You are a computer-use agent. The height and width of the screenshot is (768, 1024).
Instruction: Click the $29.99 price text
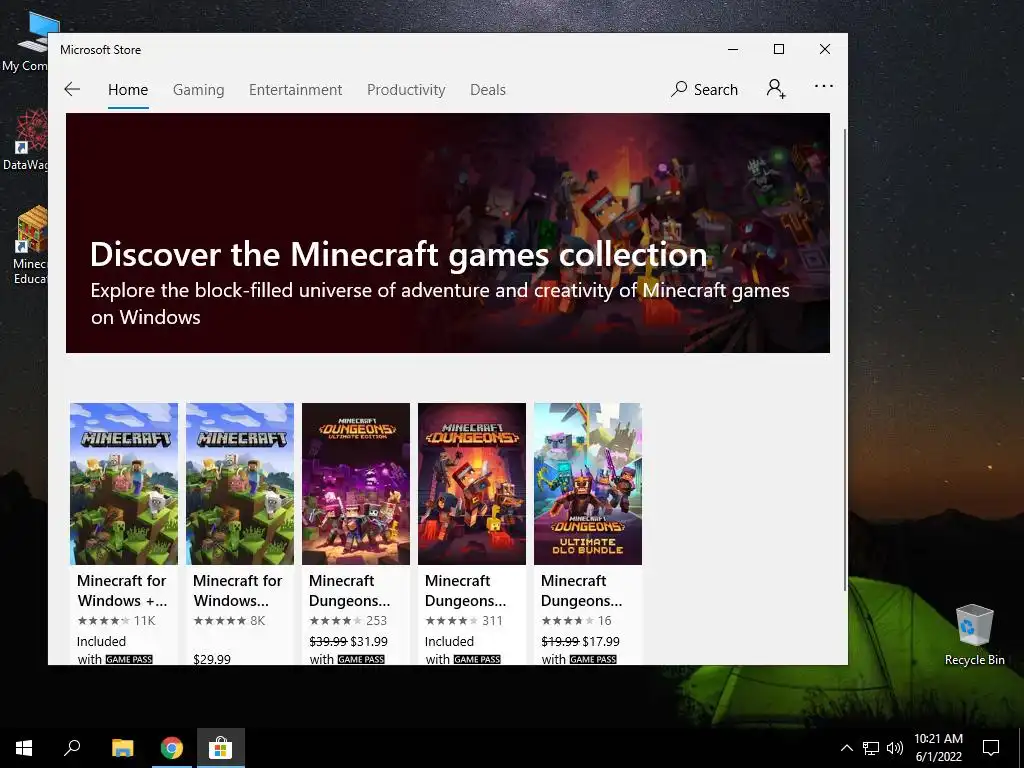tap(212, 659)
